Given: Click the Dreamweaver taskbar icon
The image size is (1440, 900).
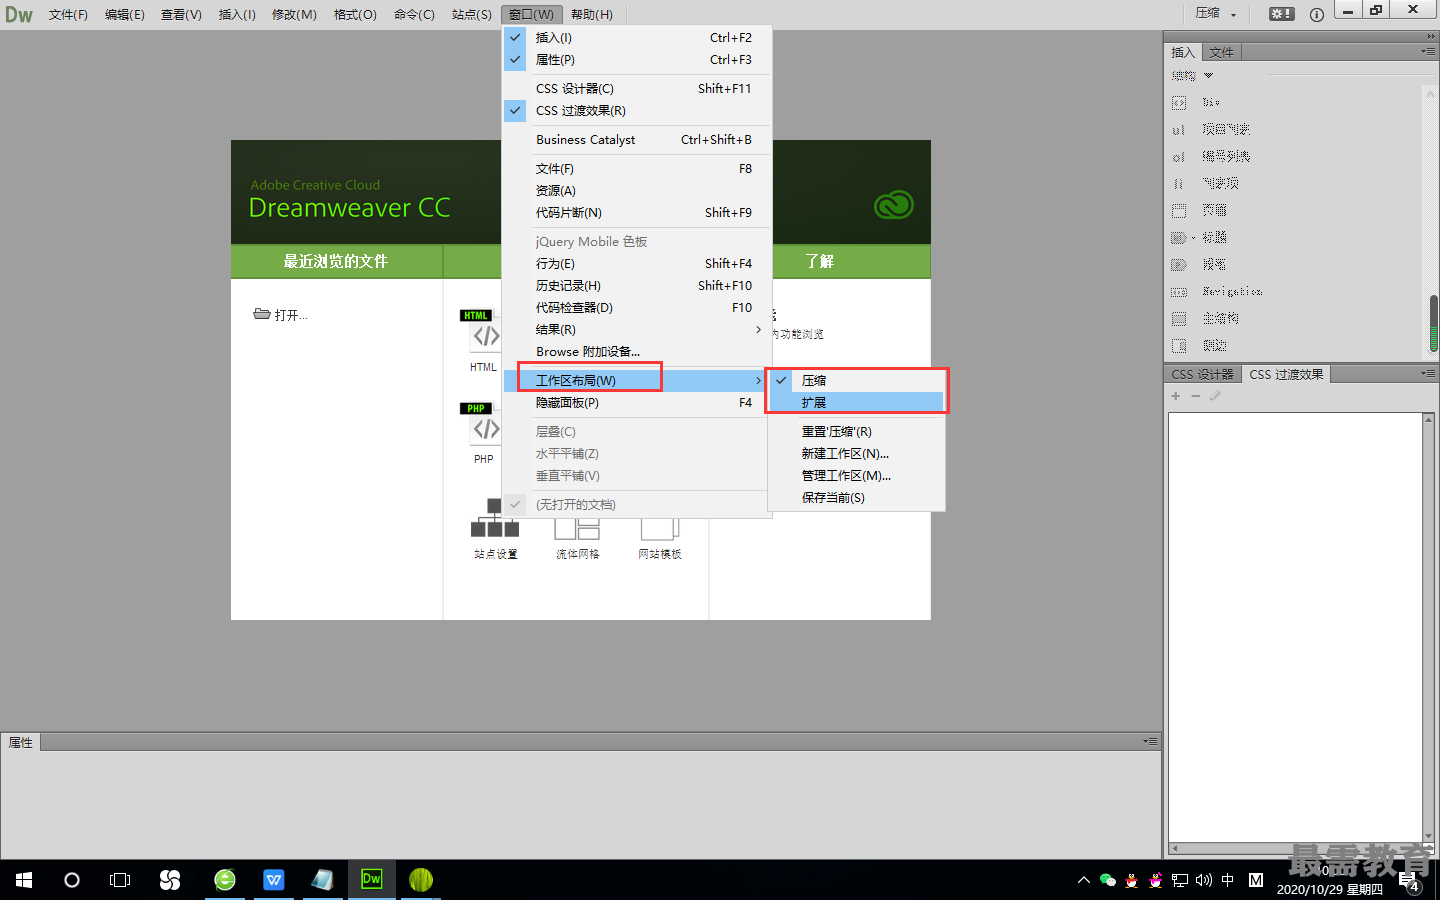Looking at the screenshot, I should pos(372,880).
